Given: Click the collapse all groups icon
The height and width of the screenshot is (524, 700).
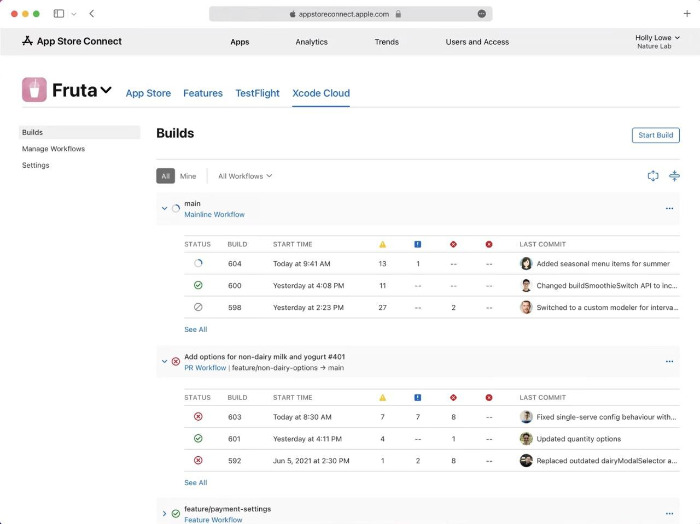Looking at the screenshot, I should [674, 176].
